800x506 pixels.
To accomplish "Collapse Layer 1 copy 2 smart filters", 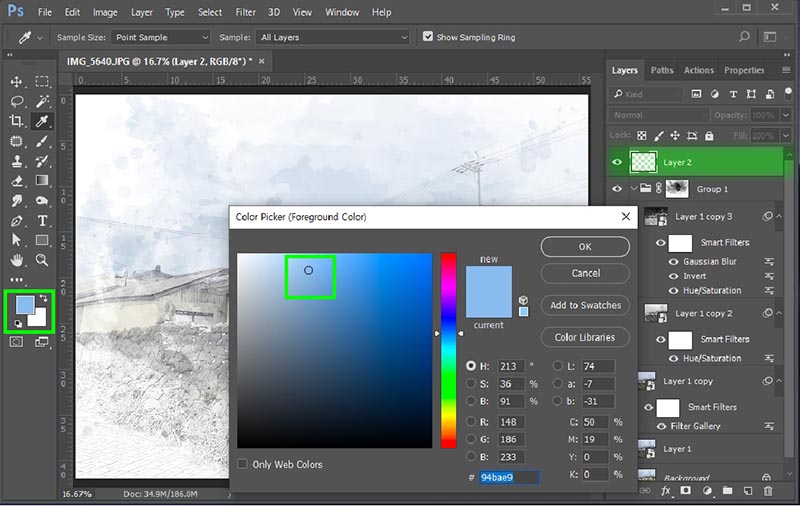I will (x=779, y=313).
